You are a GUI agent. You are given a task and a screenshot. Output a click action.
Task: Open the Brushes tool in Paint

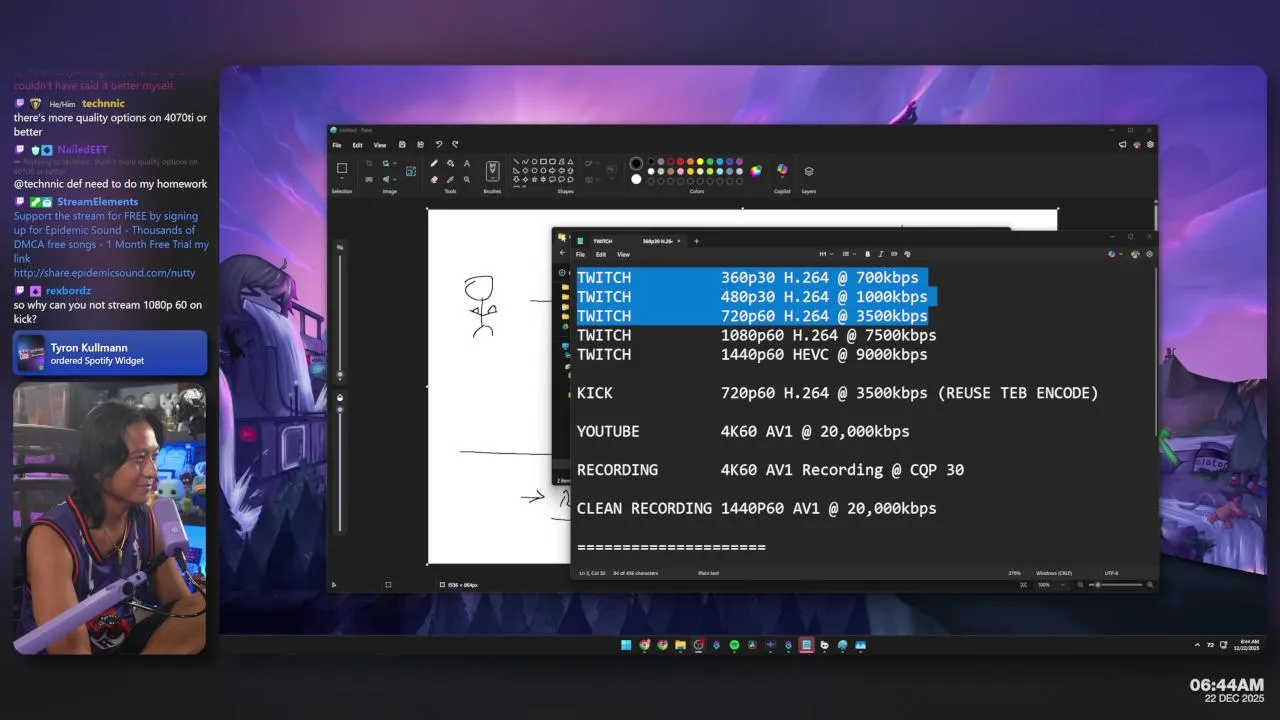click(492, 171)
